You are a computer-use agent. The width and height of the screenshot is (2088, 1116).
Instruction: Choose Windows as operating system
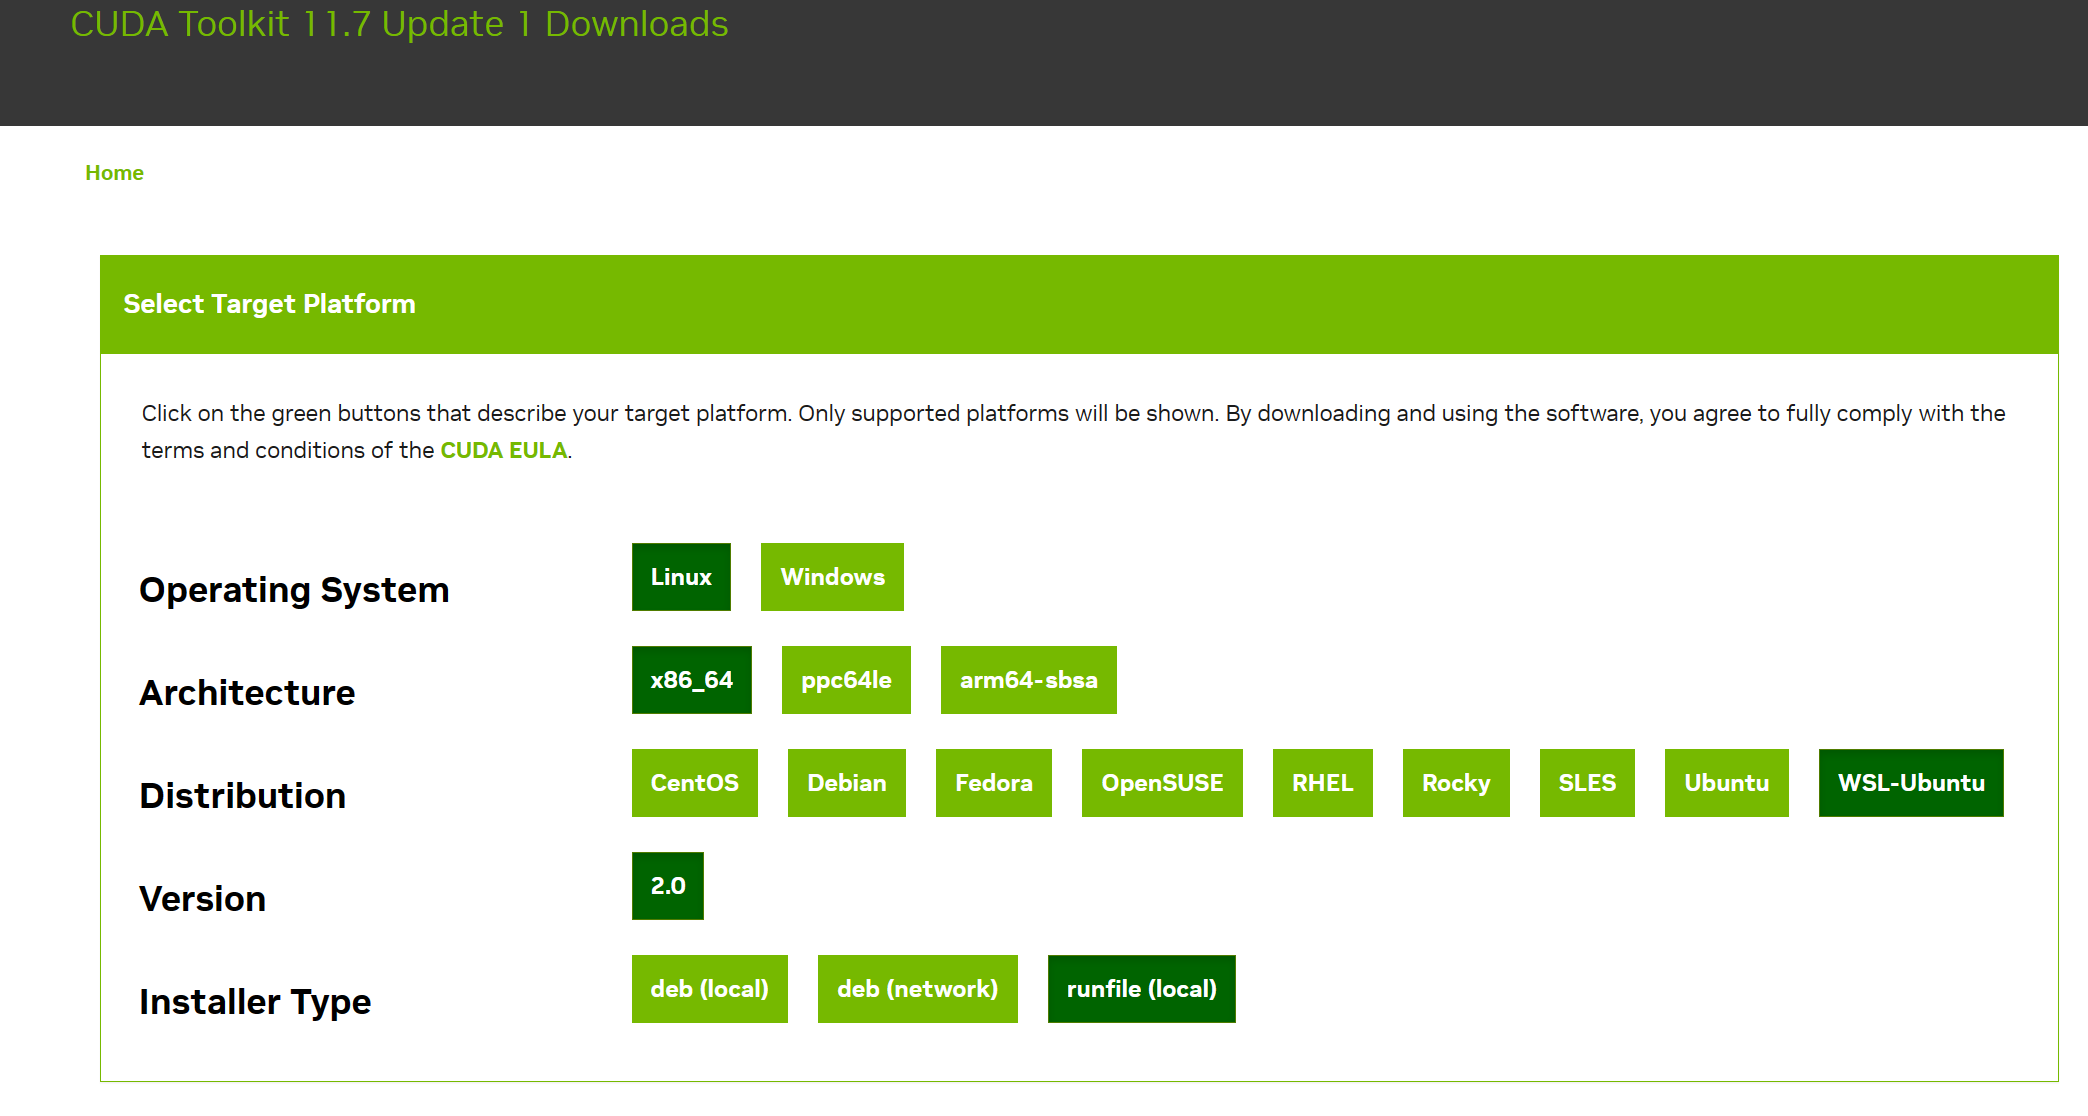[832, 577]
